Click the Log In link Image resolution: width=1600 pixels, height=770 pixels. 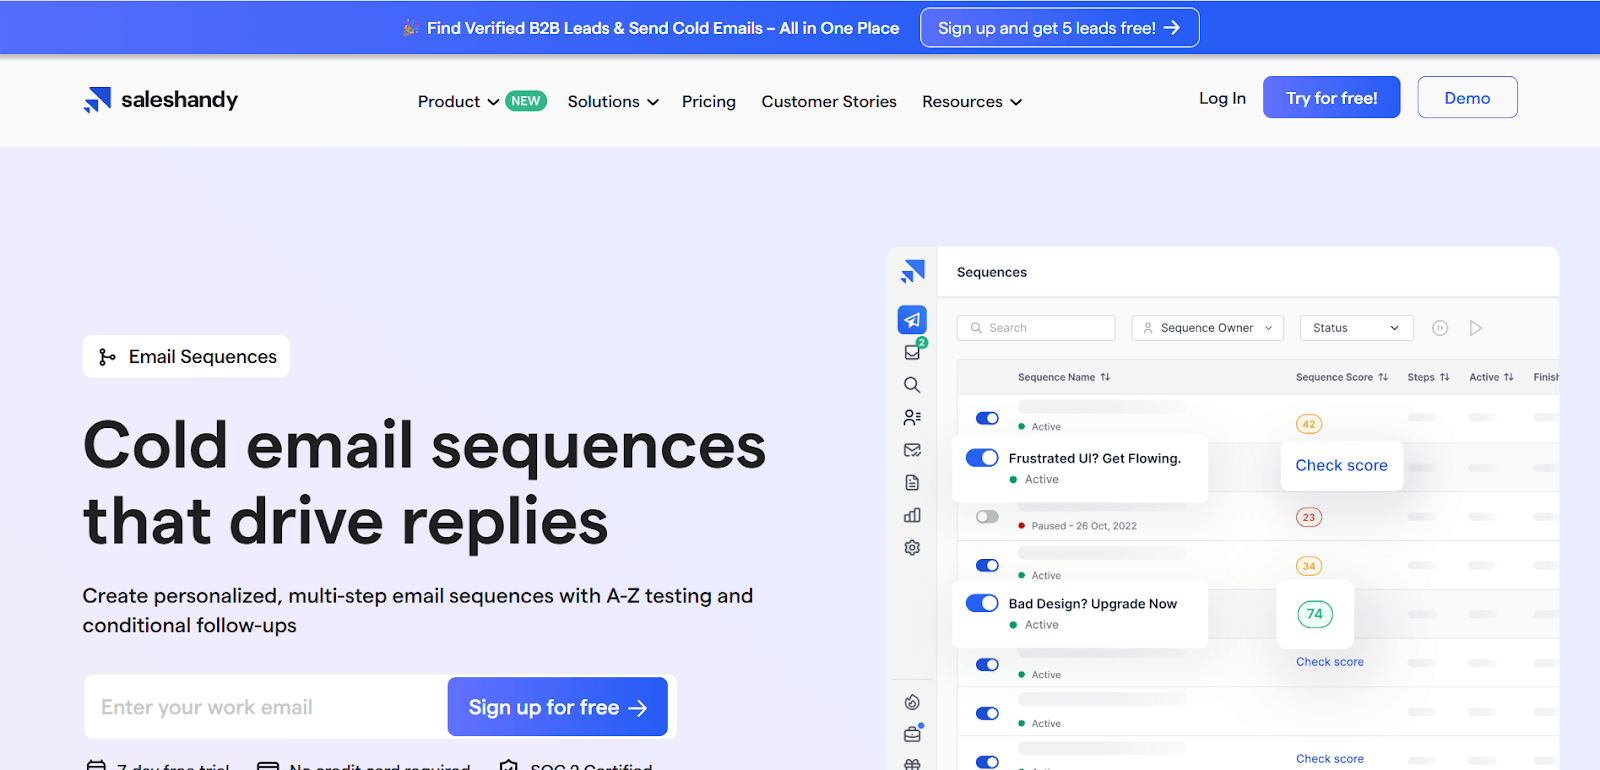point(1222,98)
